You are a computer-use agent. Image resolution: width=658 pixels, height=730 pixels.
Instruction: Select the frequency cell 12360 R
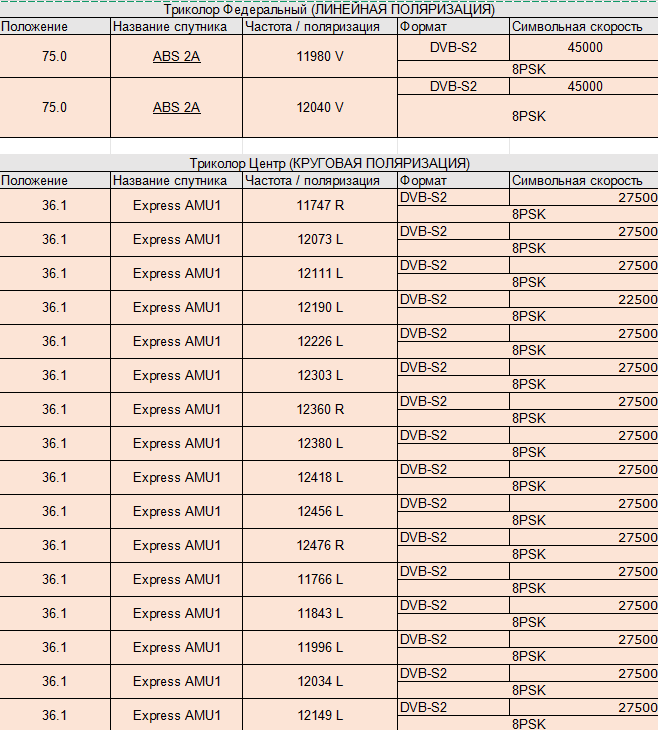(320, 409)
